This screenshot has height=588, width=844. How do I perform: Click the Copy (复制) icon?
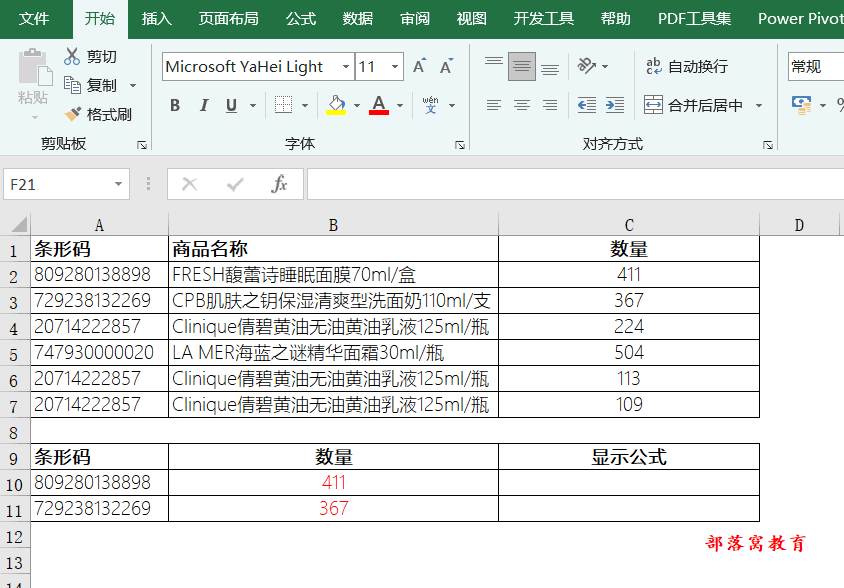pyautogui.click(x=72, y=85)
